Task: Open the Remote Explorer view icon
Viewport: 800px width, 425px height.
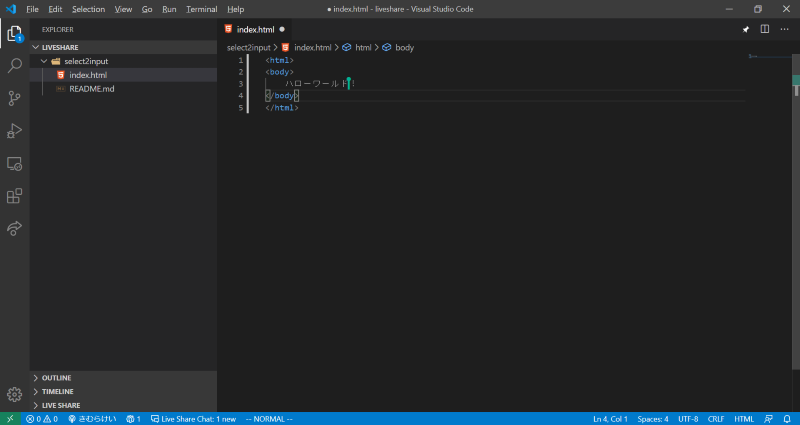Action: [14, 164]
